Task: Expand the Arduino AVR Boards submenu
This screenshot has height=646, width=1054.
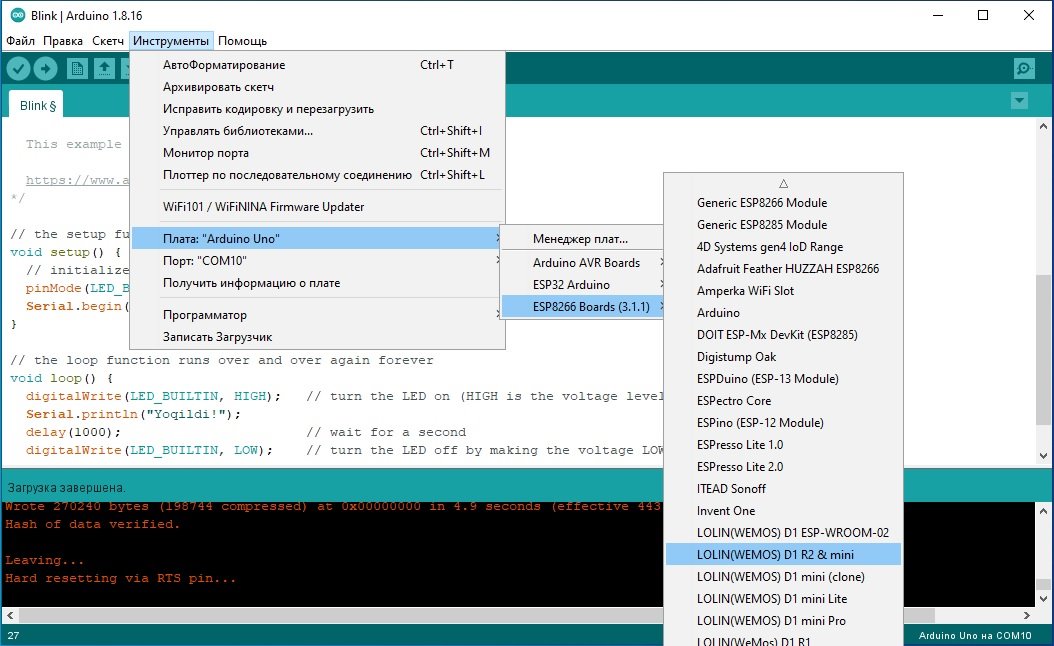Action: point(586,263)
